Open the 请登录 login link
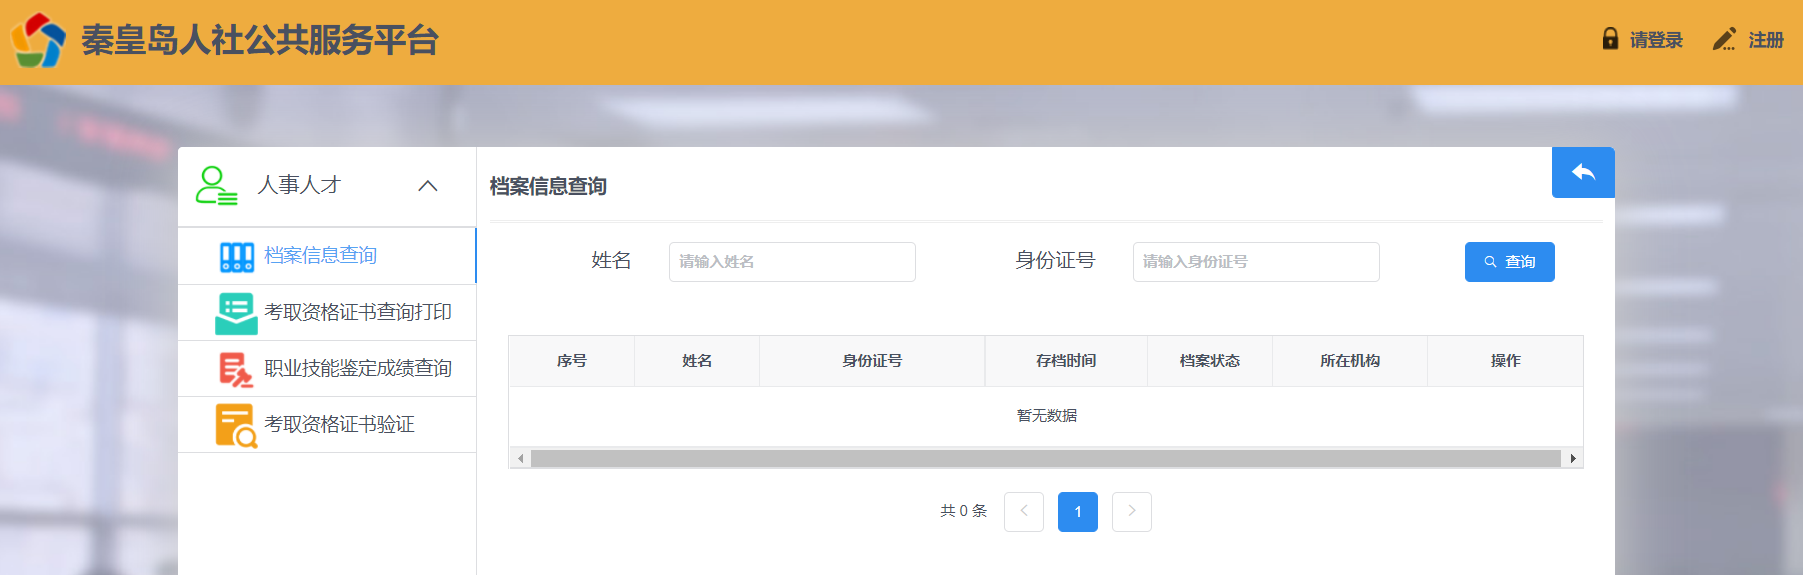Viewport: 1803px width, 575px height. (1656, 40)
